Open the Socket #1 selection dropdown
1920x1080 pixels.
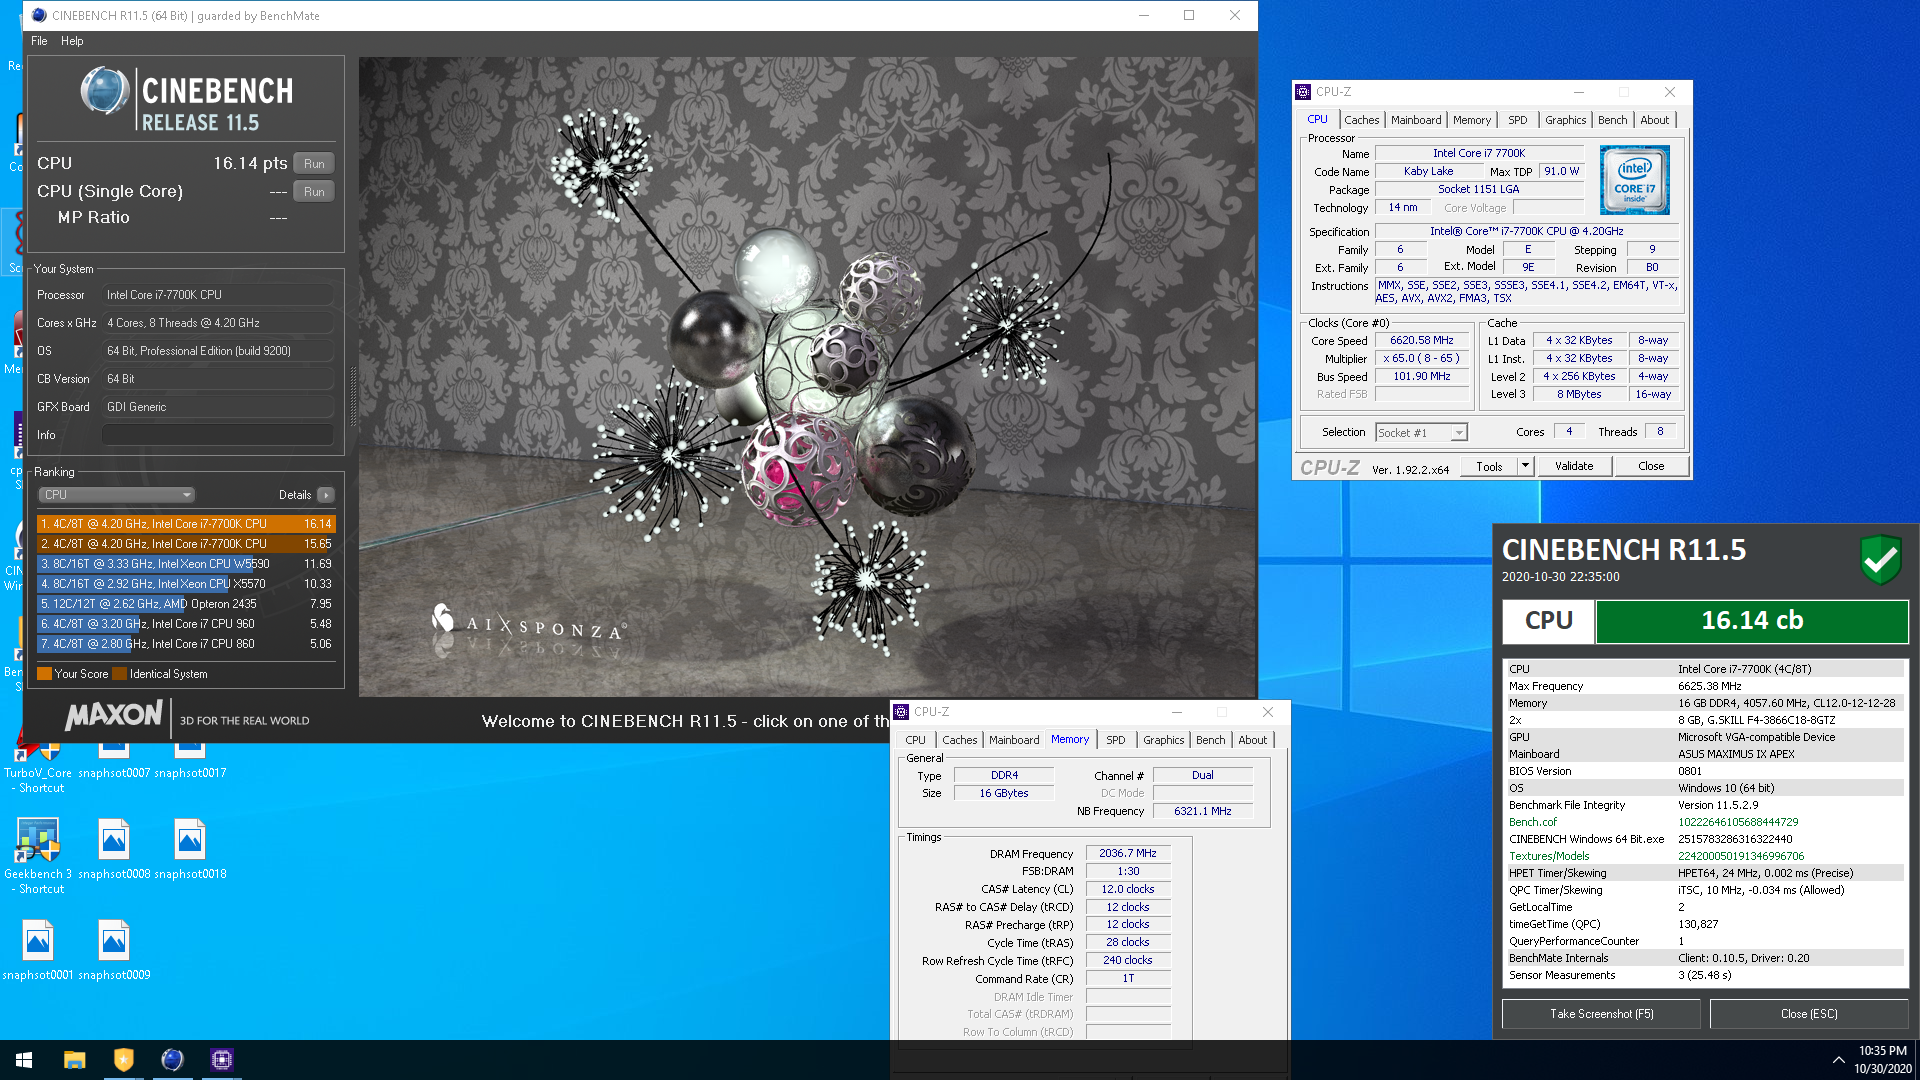pos(1421,433)
